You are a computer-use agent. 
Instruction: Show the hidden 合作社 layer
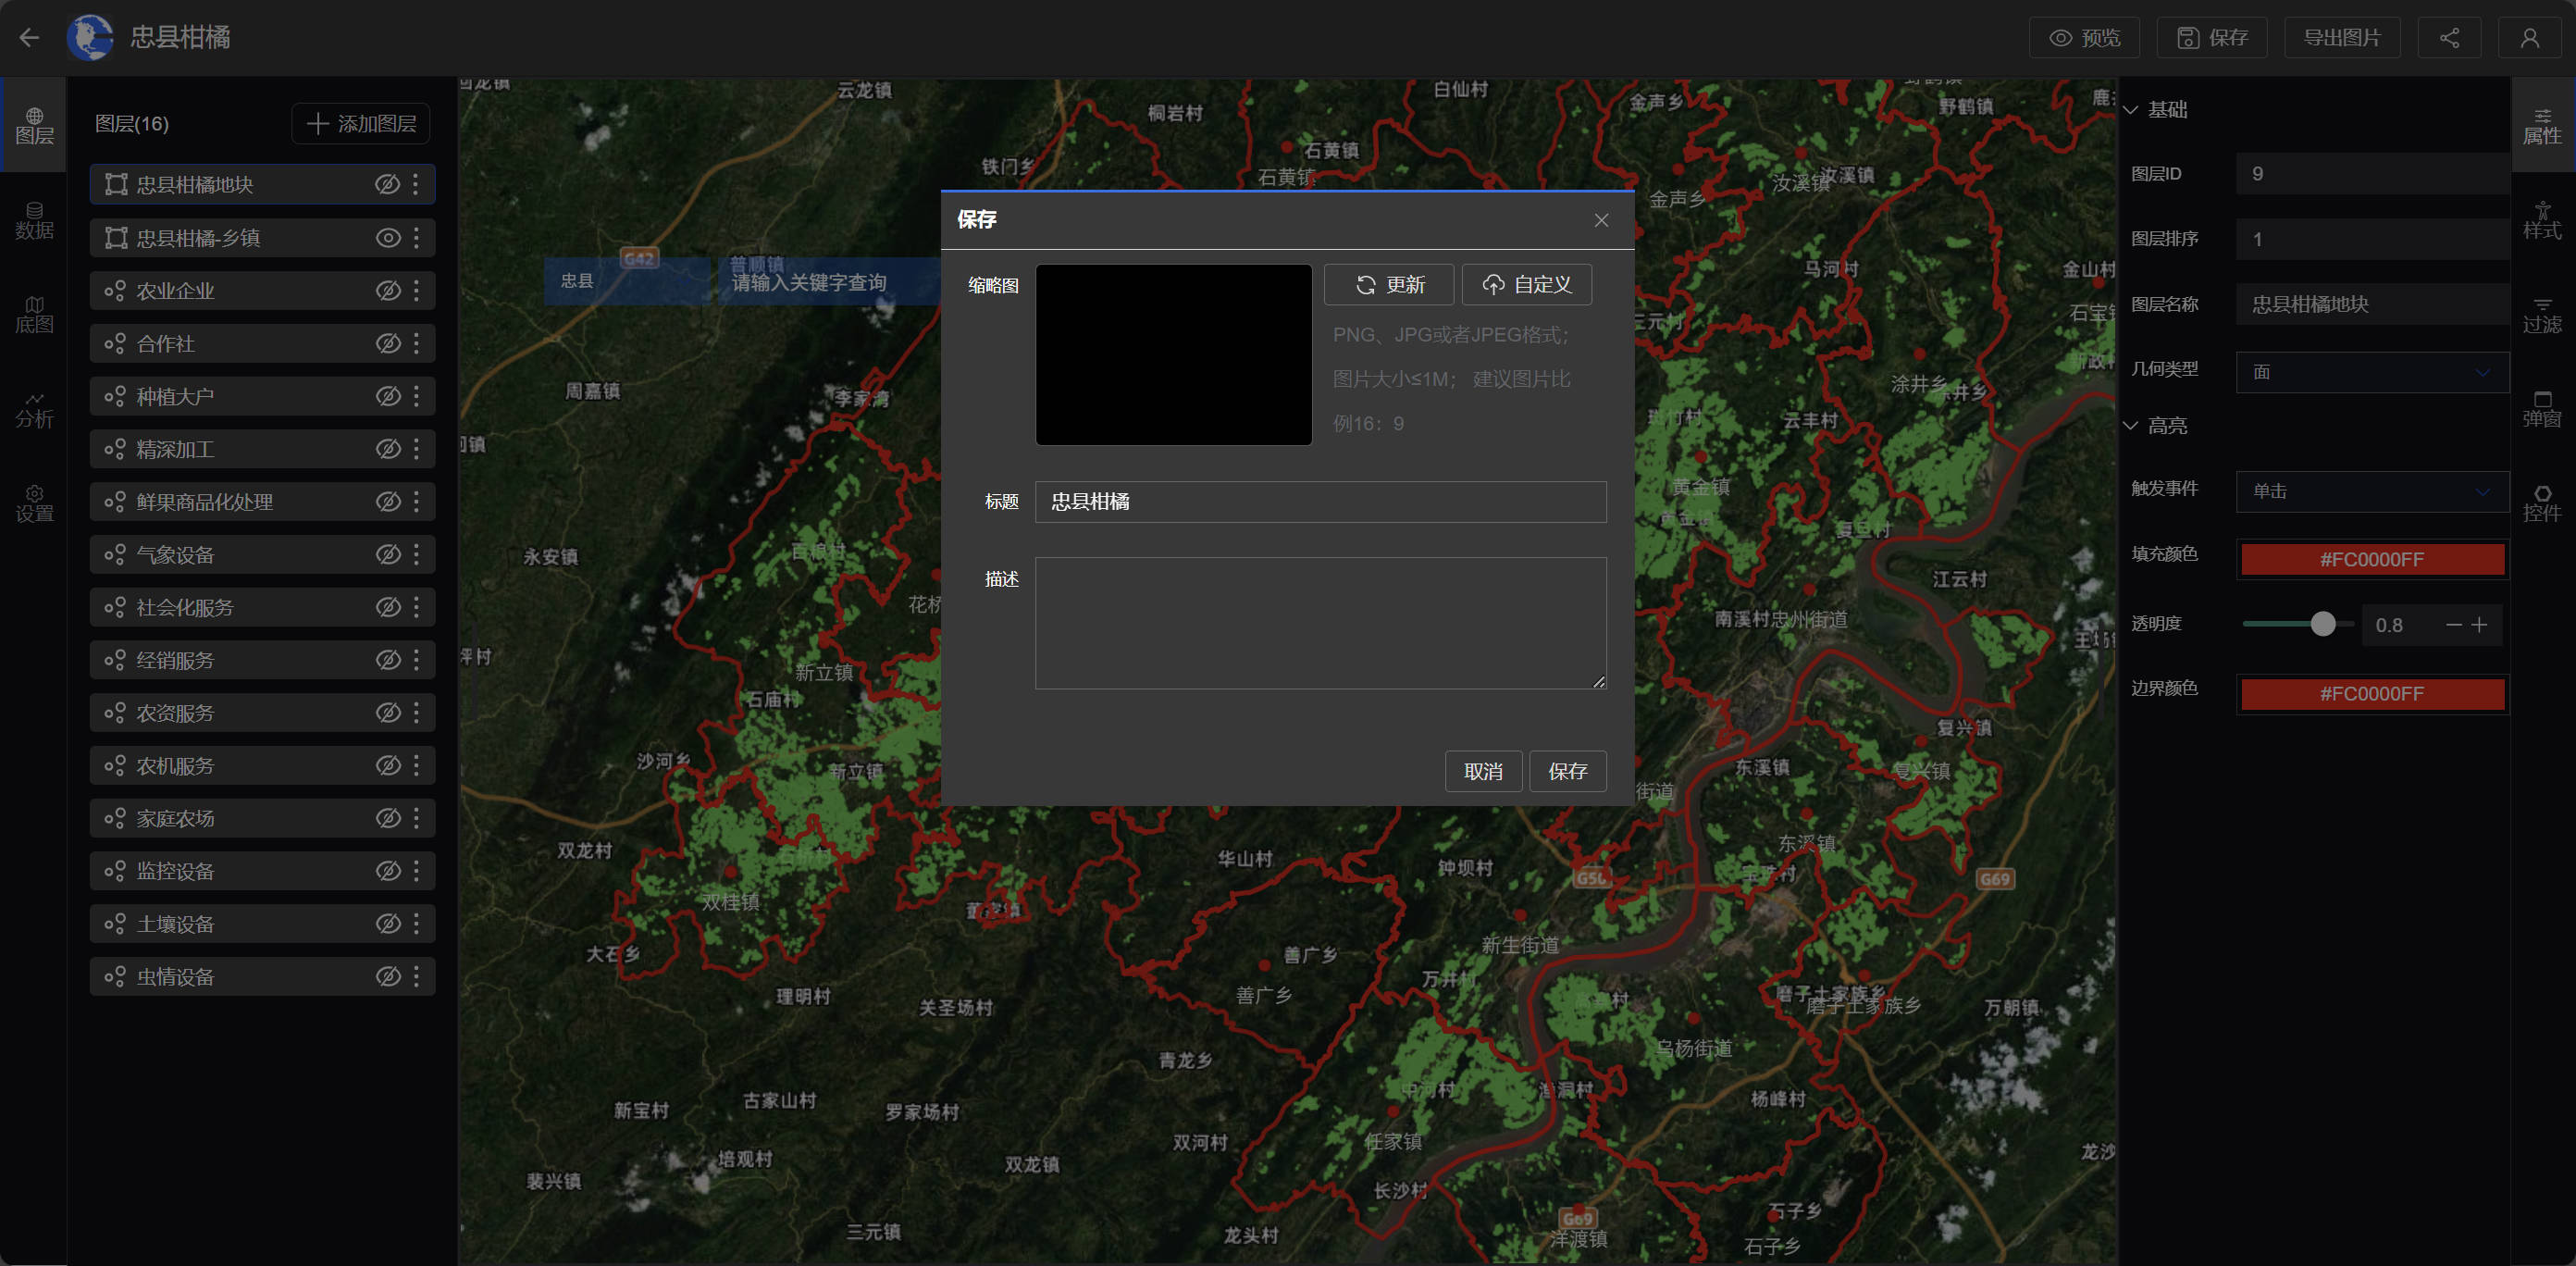388,344
